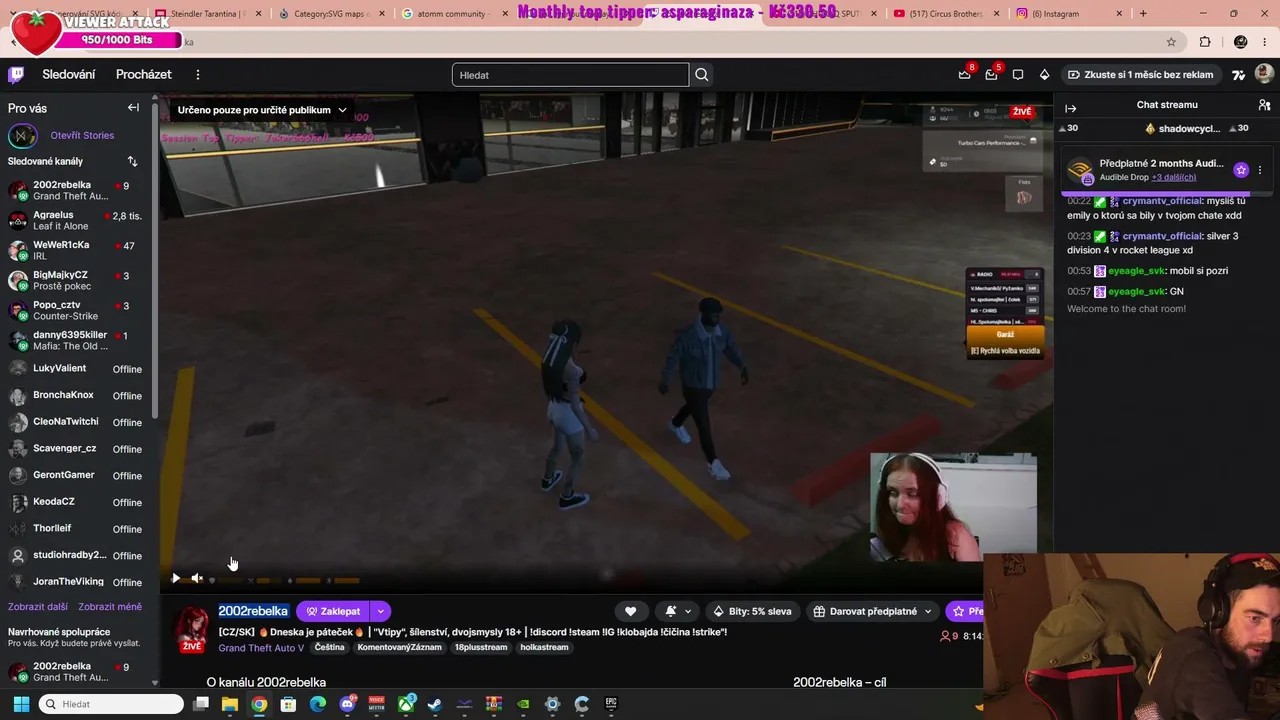This screenshot has width=1280, height=720.
Task: Open the WeWeR1cKa channel in sidebar
Action: (78, 250)
